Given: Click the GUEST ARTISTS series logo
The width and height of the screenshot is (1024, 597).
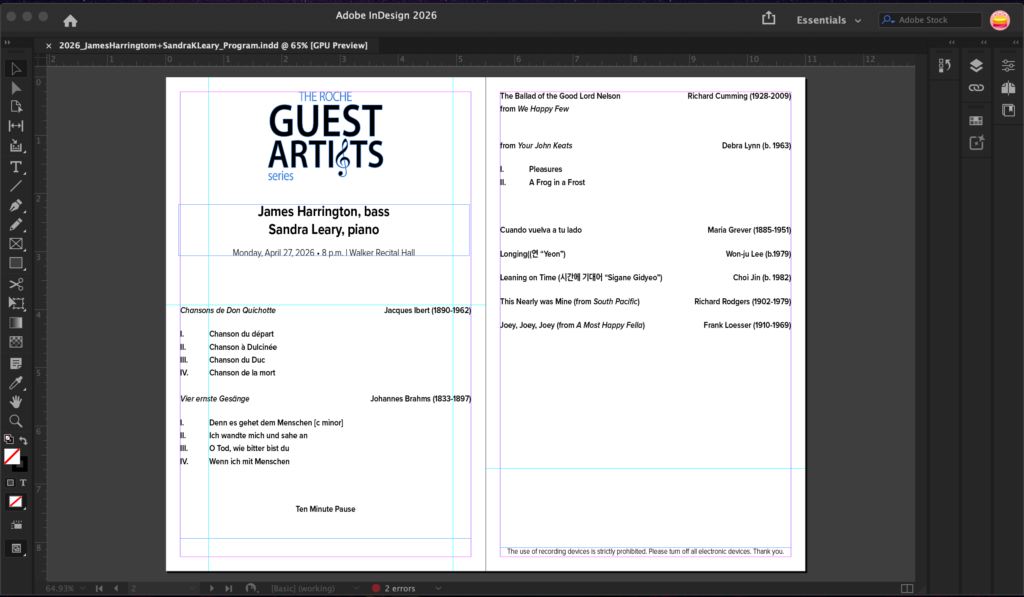Looking at the screenshot, I should (x=326, y=136).
